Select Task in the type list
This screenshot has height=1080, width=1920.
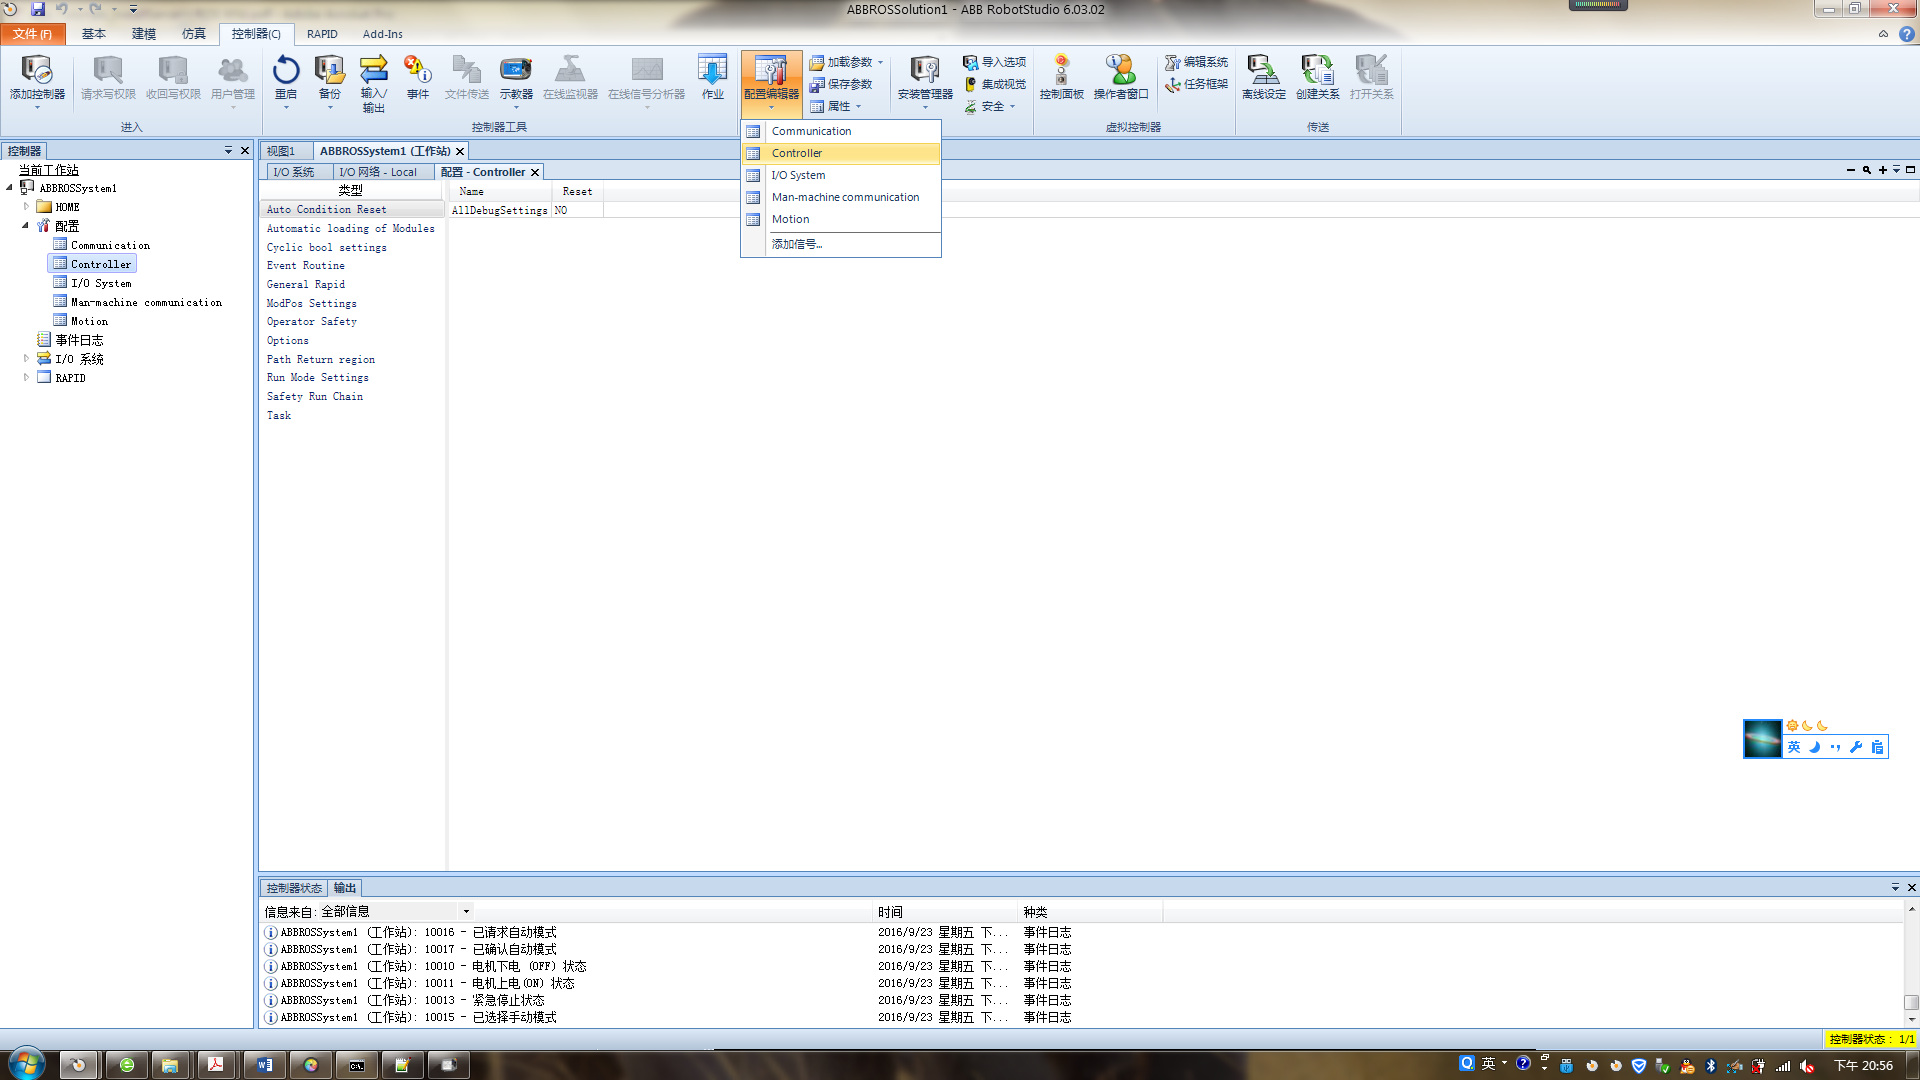click(x=279, y=416)
